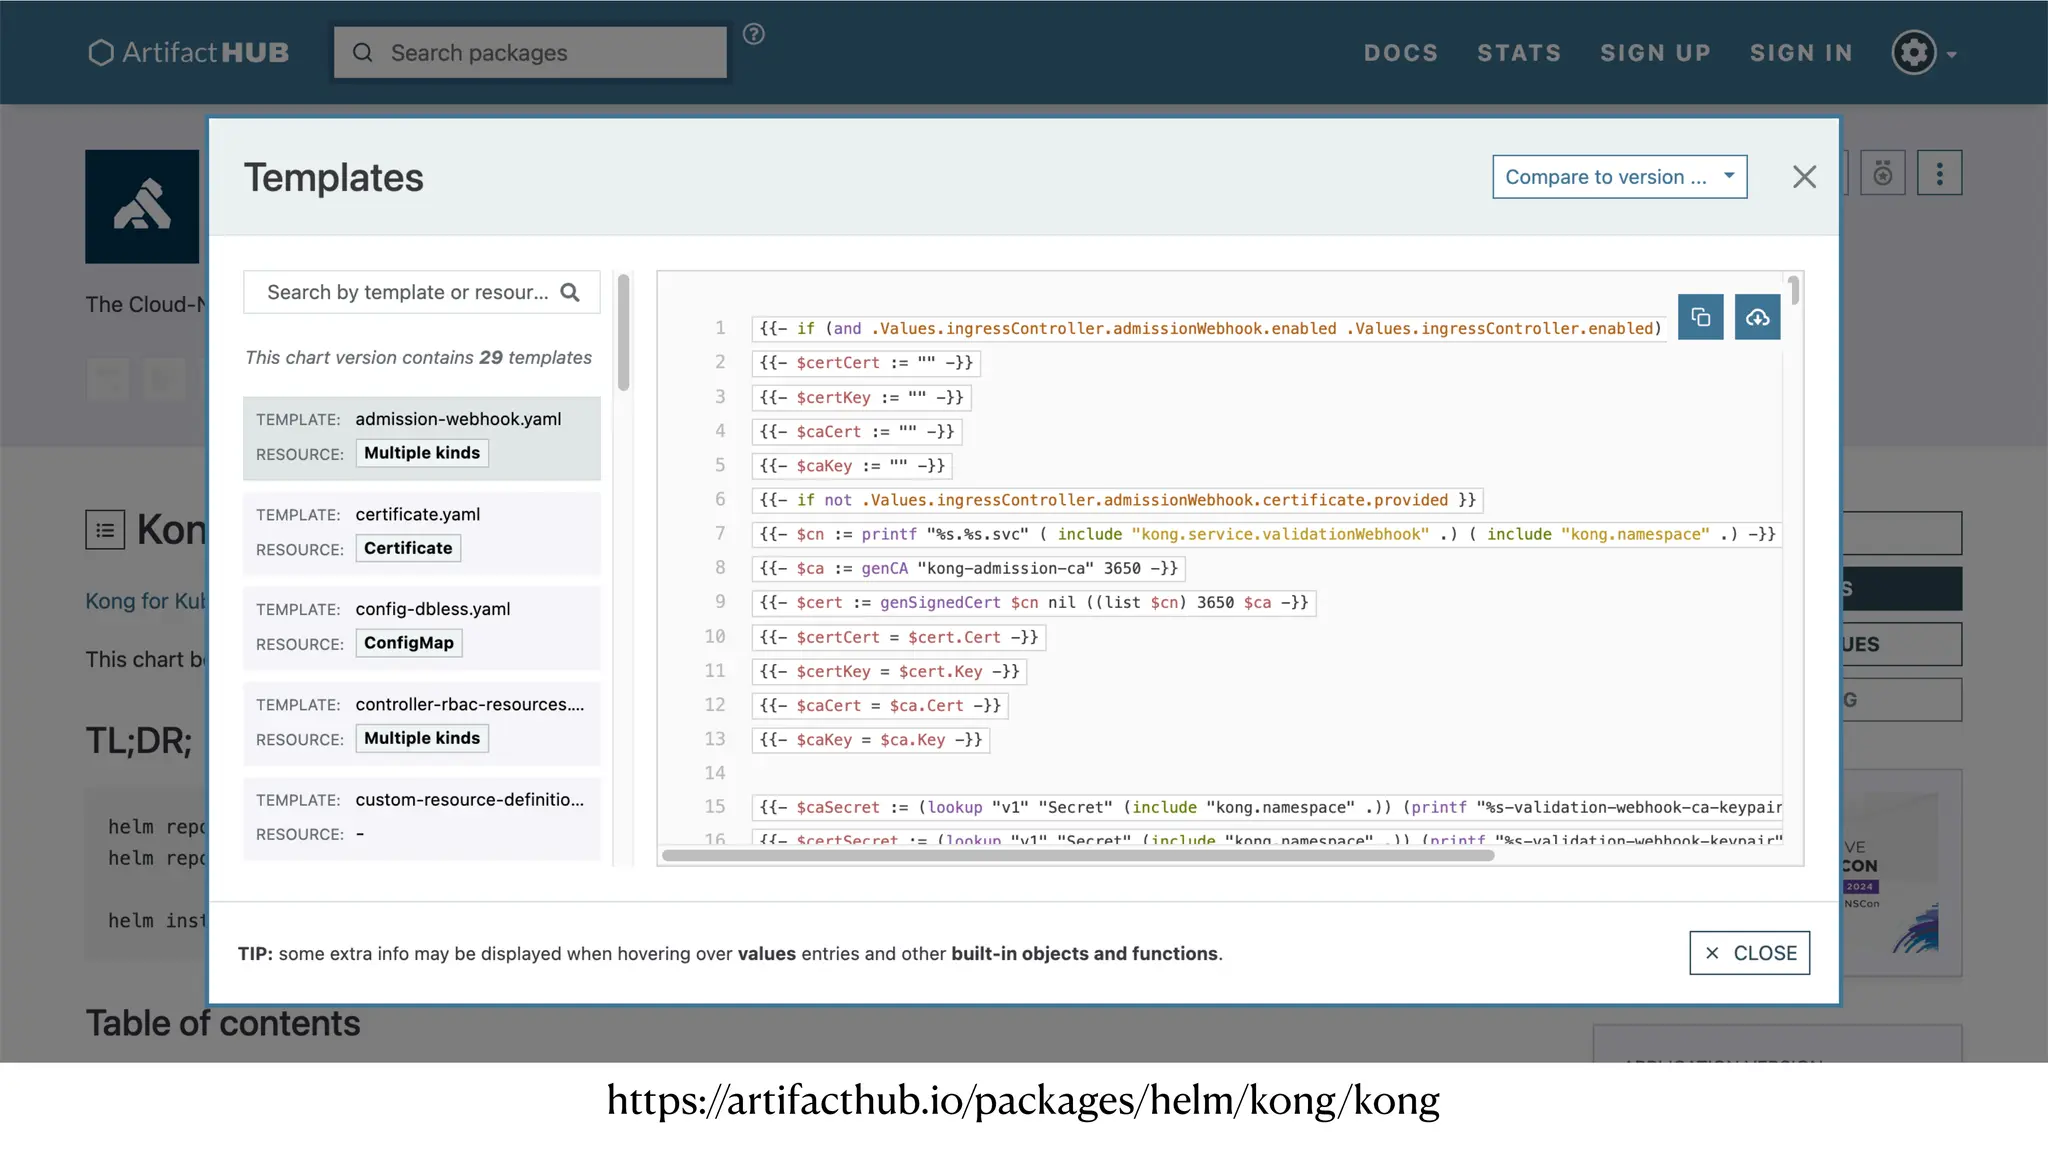
Task: Copy template code to clipboard icon
Action: (1700, 317)
